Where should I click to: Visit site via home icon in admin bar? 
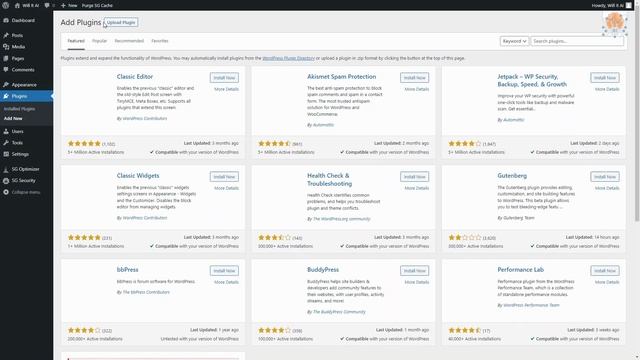[27, 5]
